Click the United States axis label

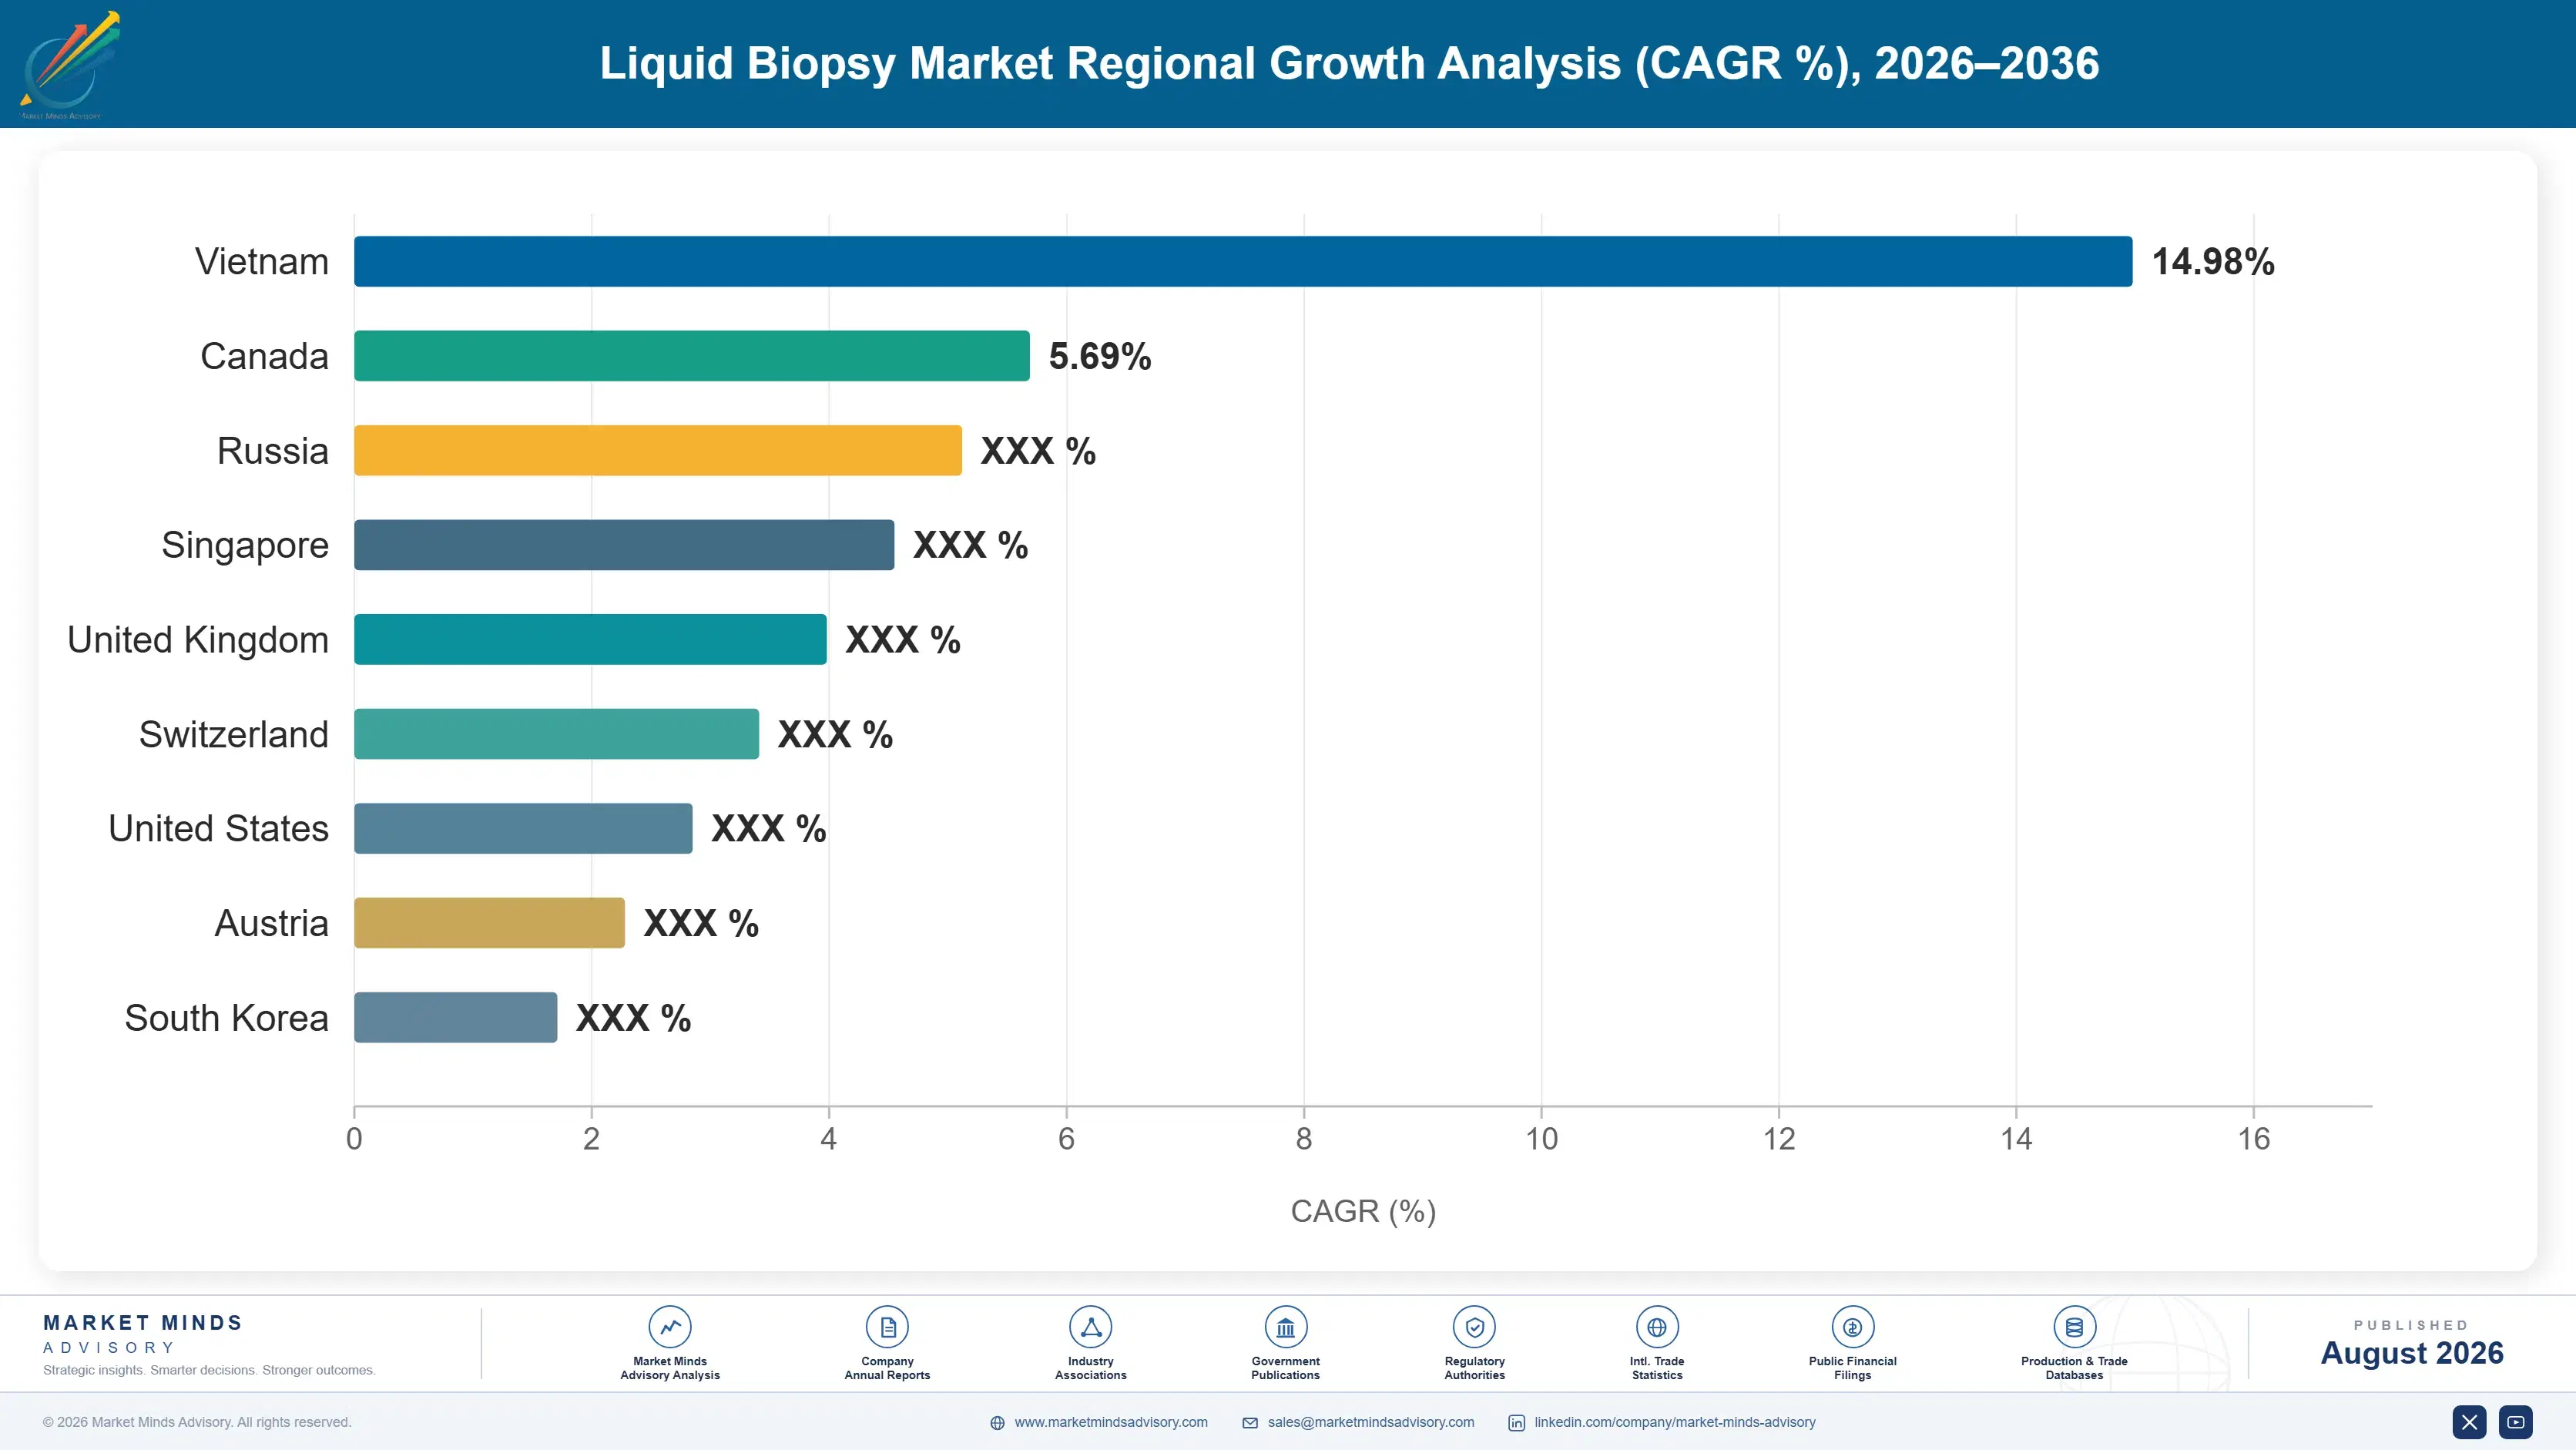[x=218, y=829]
